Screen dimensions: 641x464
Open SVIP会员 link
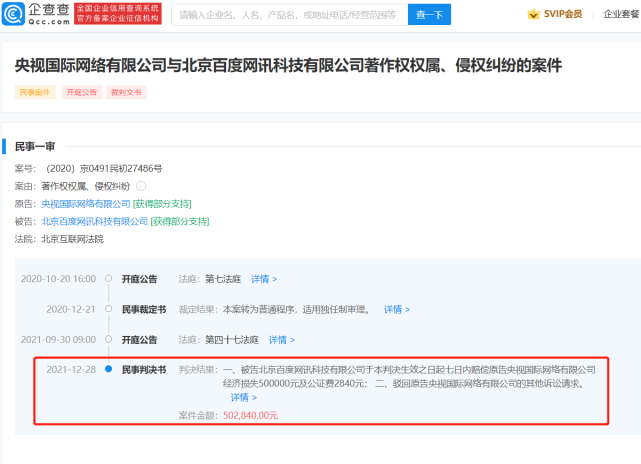[x=563, y=14]
